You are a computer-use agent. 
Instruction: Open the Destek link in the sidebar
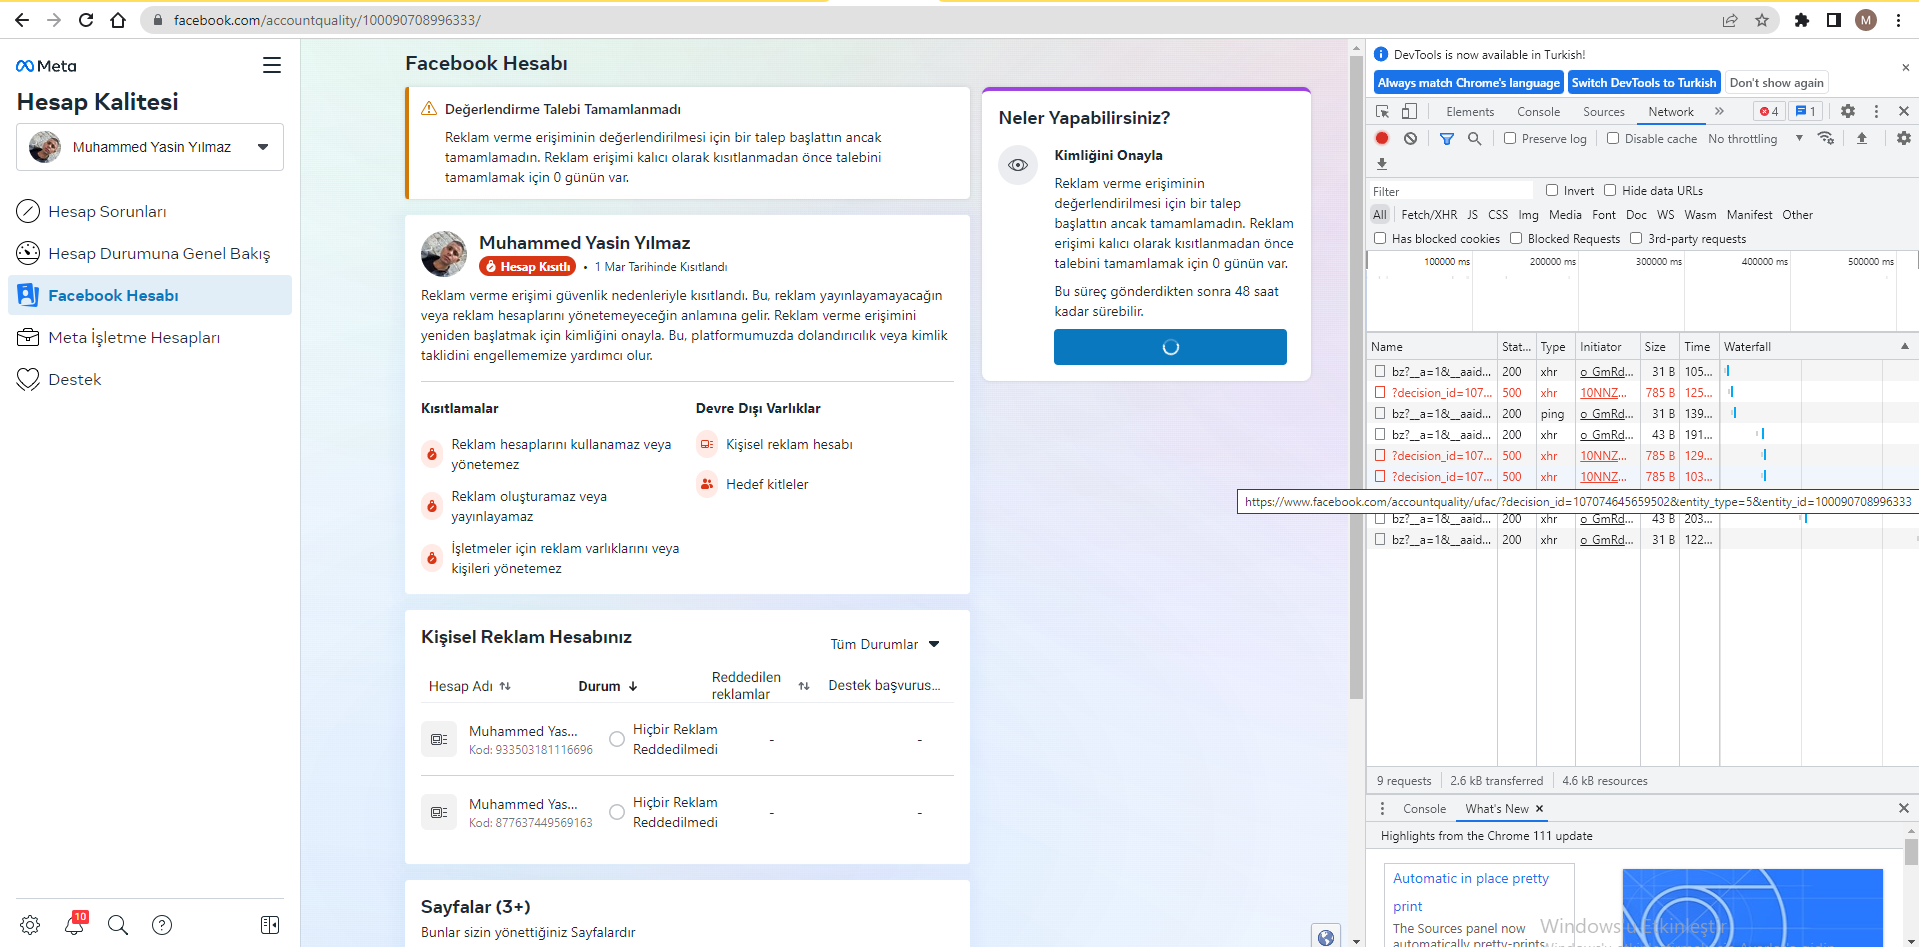150,379
